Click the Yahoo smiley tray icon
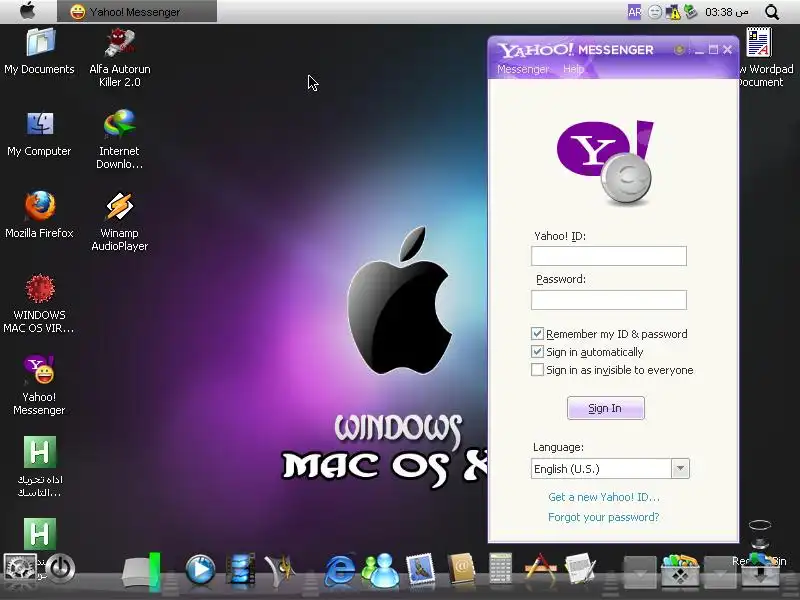 click(655, 12)
